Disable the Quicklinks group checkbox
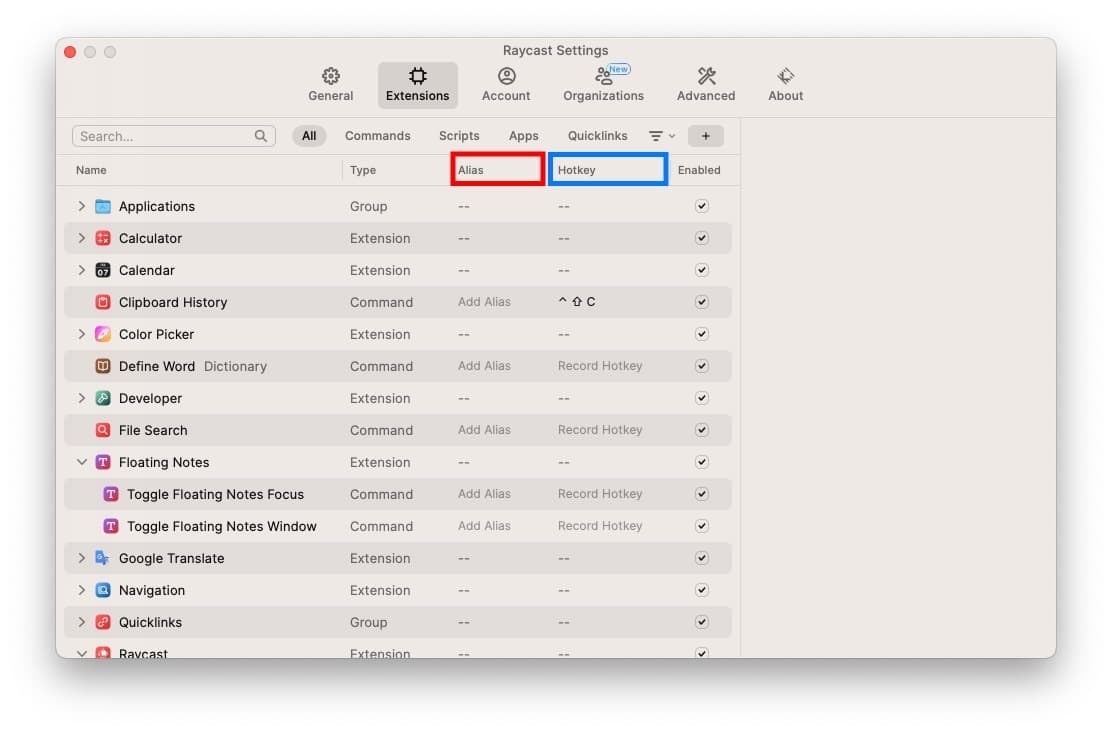This screenshot has width=1112, height=732. point(701,621)
